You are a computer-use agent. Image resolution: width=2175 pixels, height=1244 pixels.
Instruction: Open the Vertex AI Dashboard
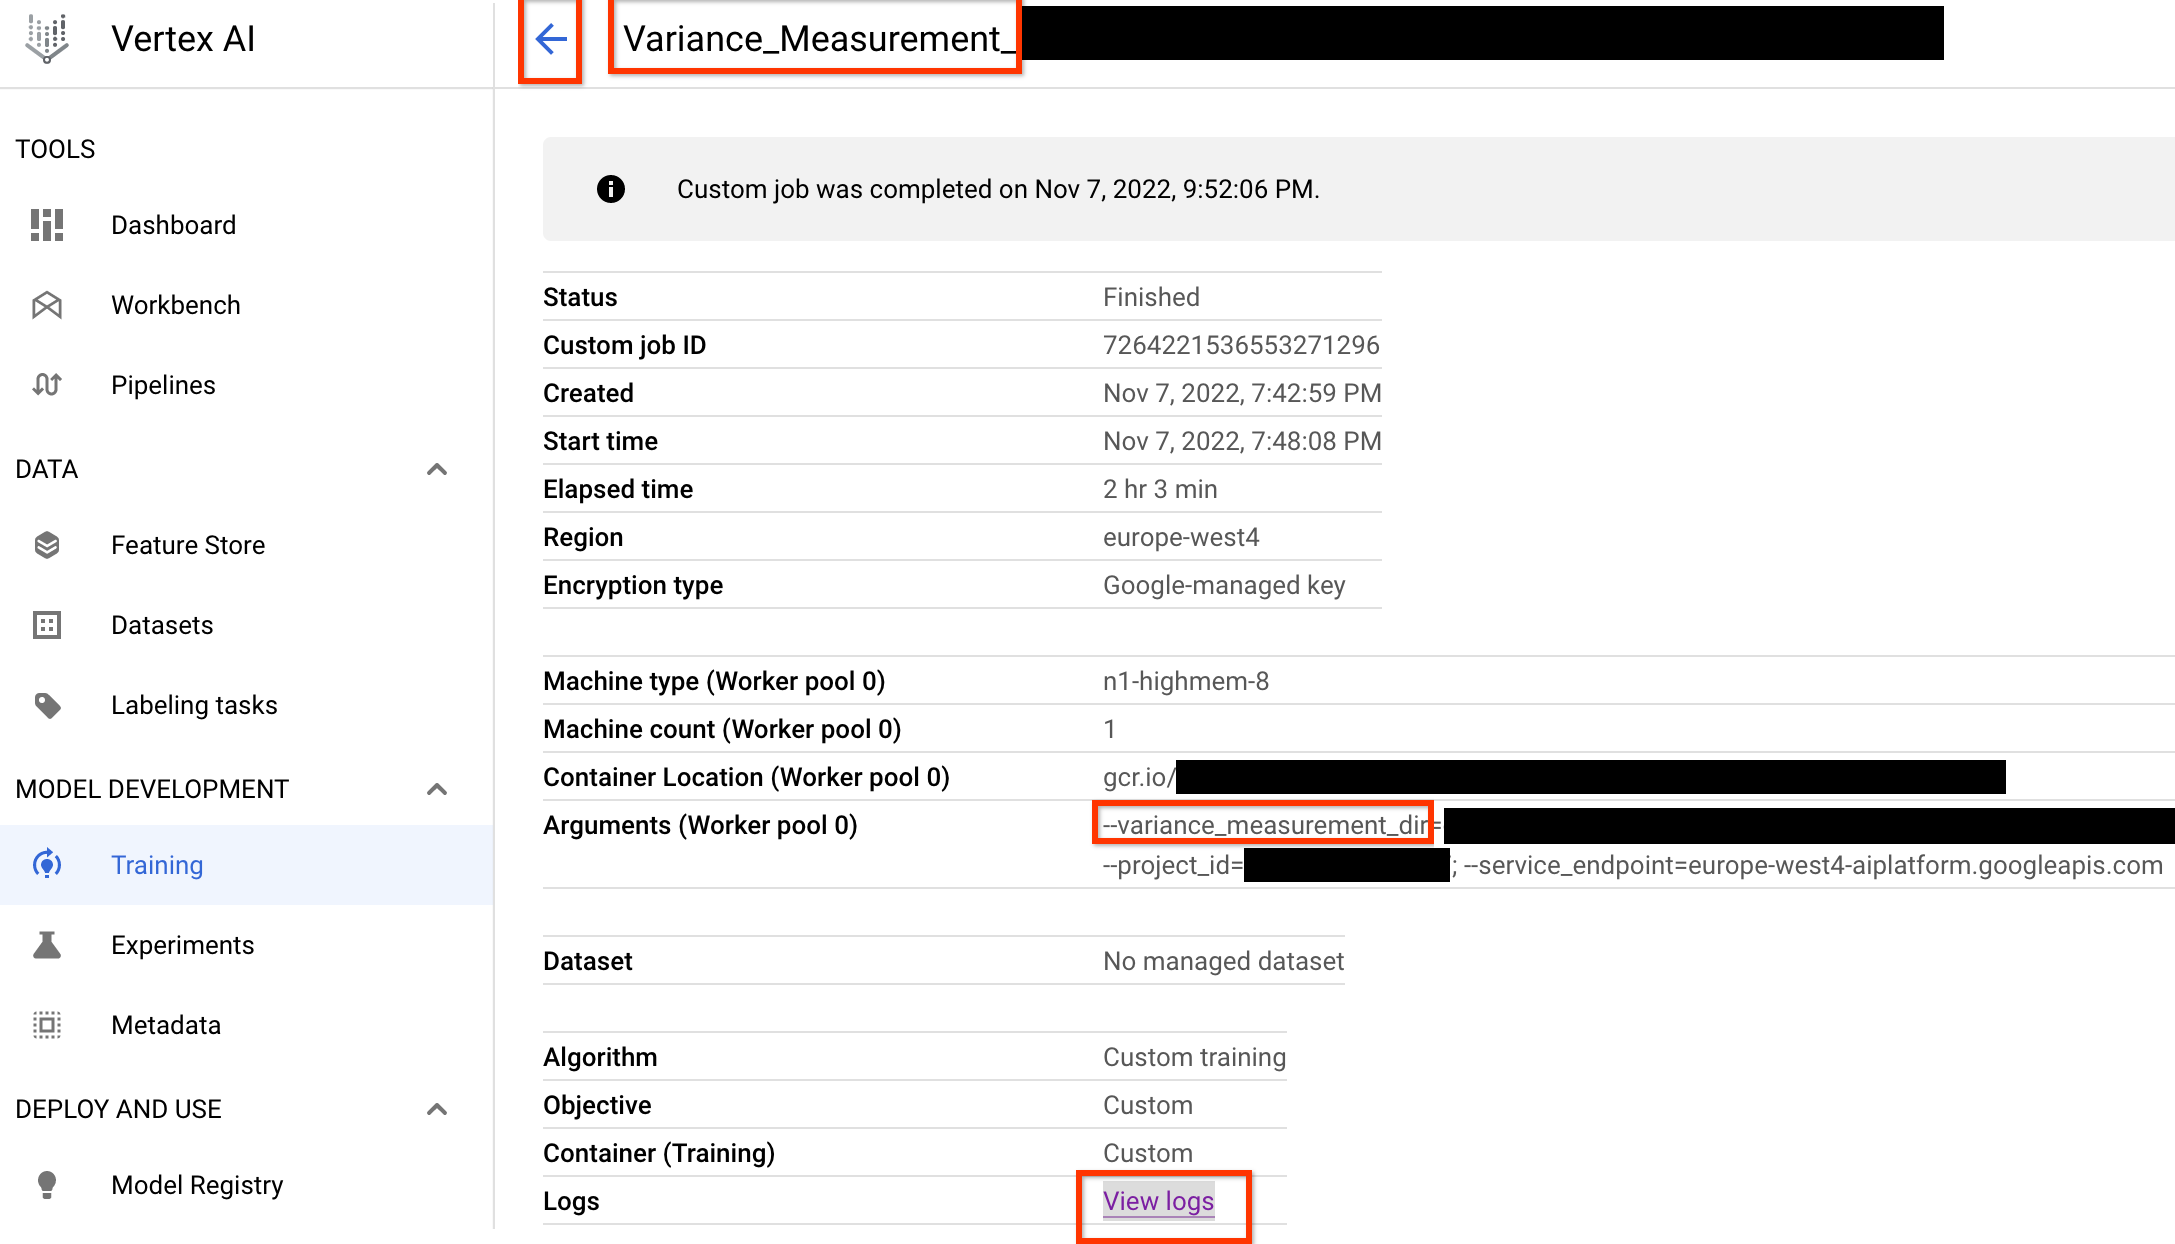[x=173, y=224]
